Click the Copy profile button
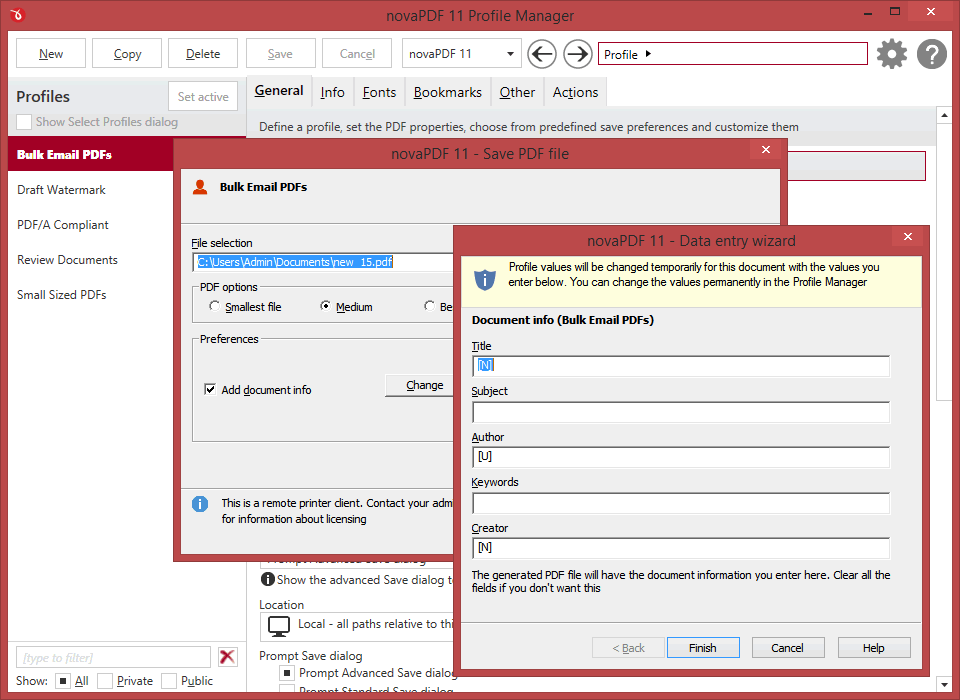 click(127, 53)
